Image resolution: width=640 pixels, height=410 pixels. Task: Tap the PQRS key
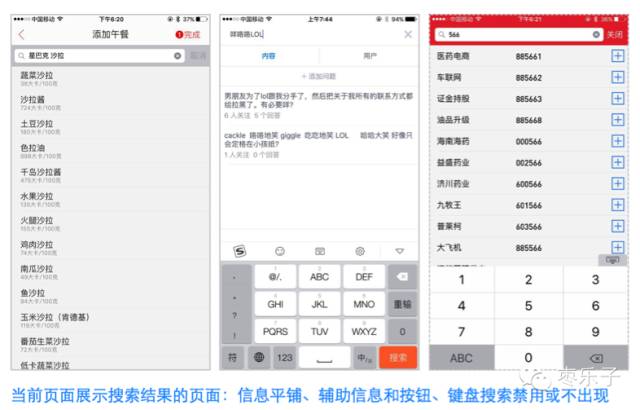pos(276,331)
